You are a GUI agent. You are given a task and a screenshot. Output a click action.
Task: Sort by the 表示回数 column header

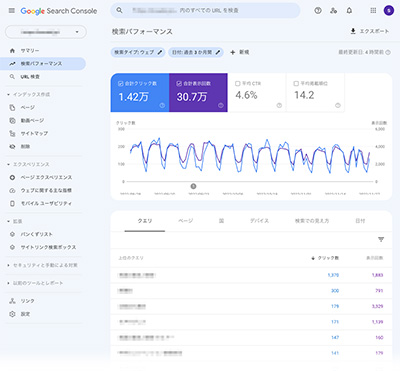pyautogui.click(x=375, y=258)
